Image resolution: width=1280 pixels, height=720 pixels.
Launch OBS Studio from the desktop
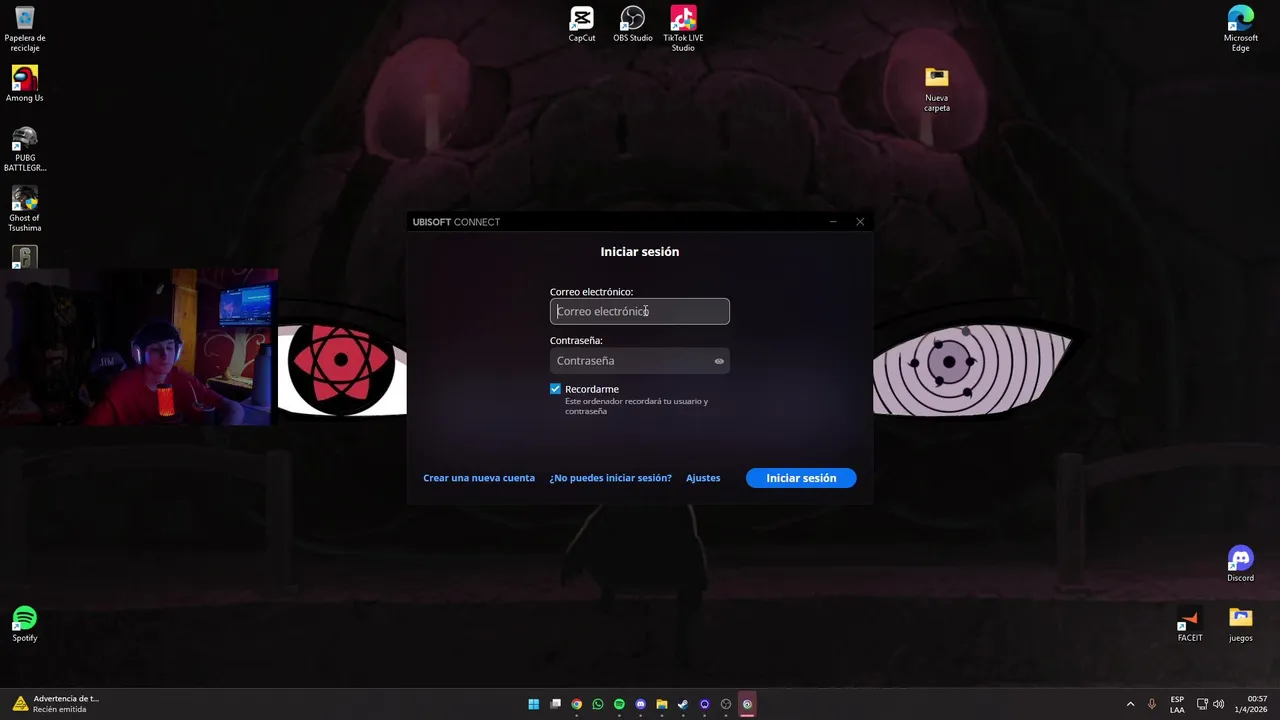tap(633, 25)
